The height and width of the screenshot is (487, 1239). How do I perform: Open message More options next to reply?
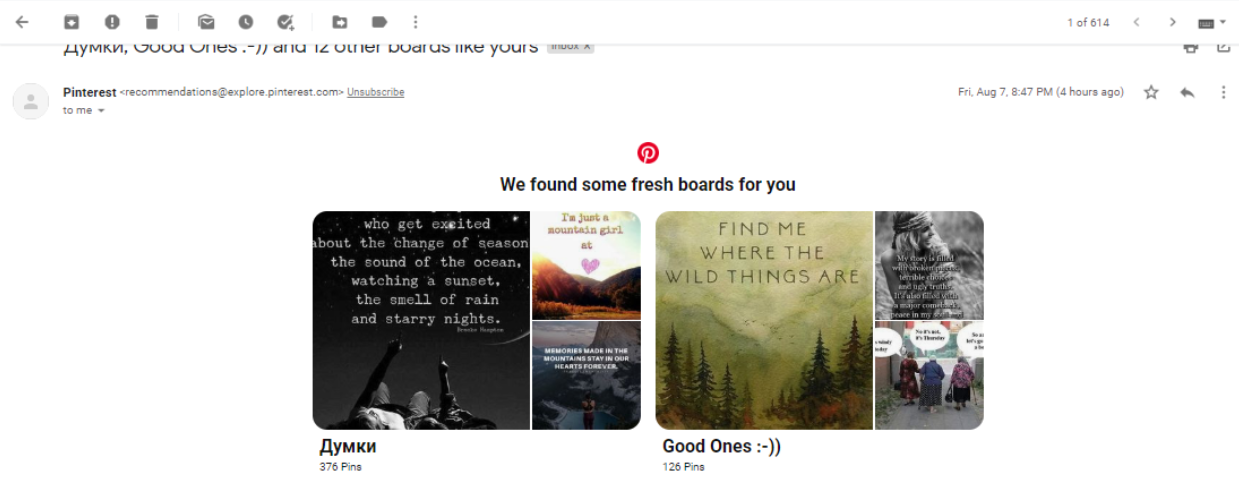pos(1223,92)
